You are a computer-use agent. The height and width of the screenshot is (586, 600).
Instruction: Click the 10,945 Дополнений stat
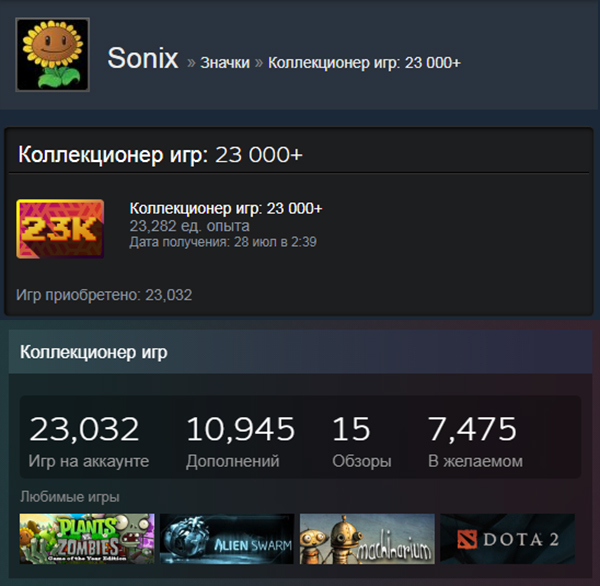(x=240, y=442)
